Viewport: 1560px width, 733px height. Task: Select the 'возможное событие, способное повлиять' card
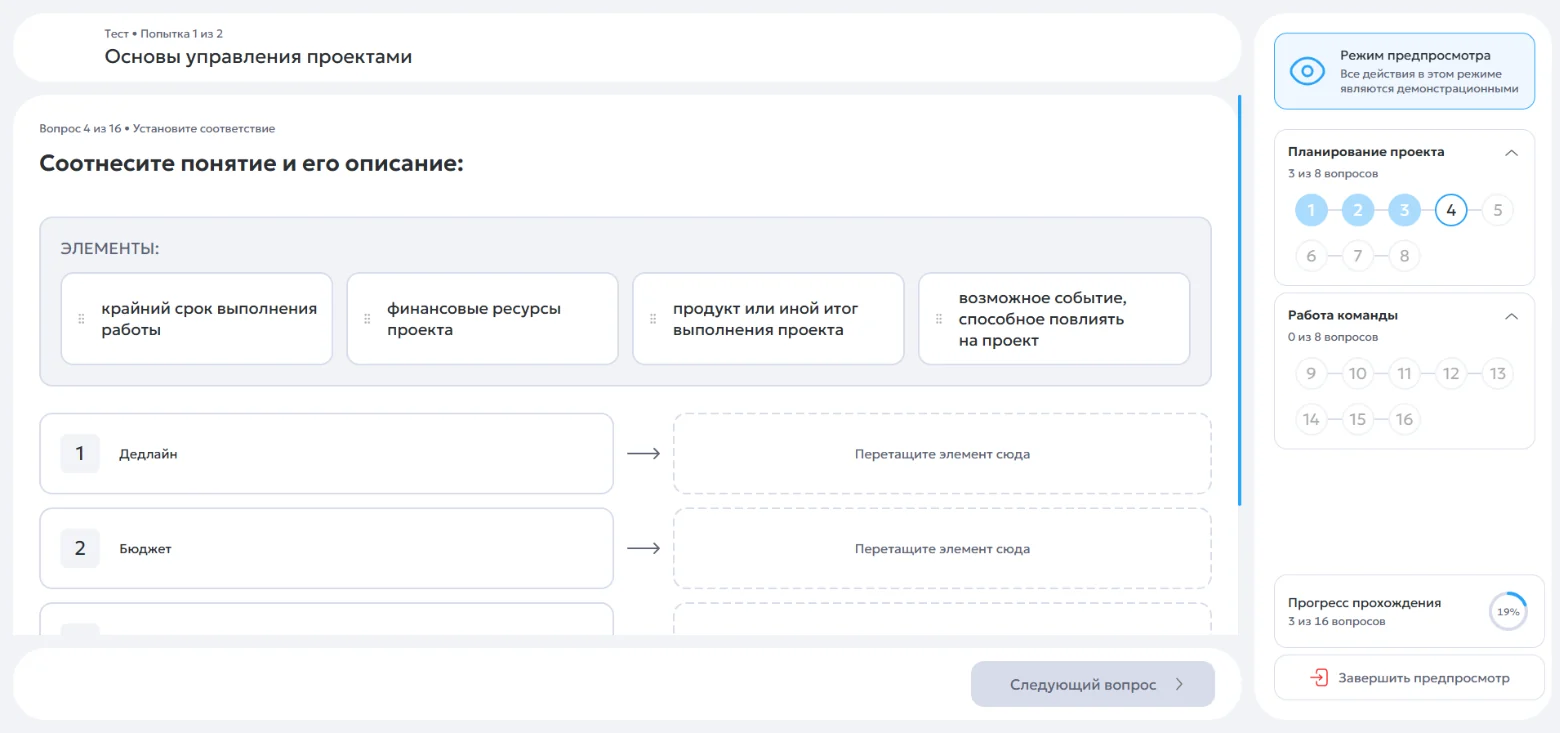pyautogui.click(x=1055, y=319)
